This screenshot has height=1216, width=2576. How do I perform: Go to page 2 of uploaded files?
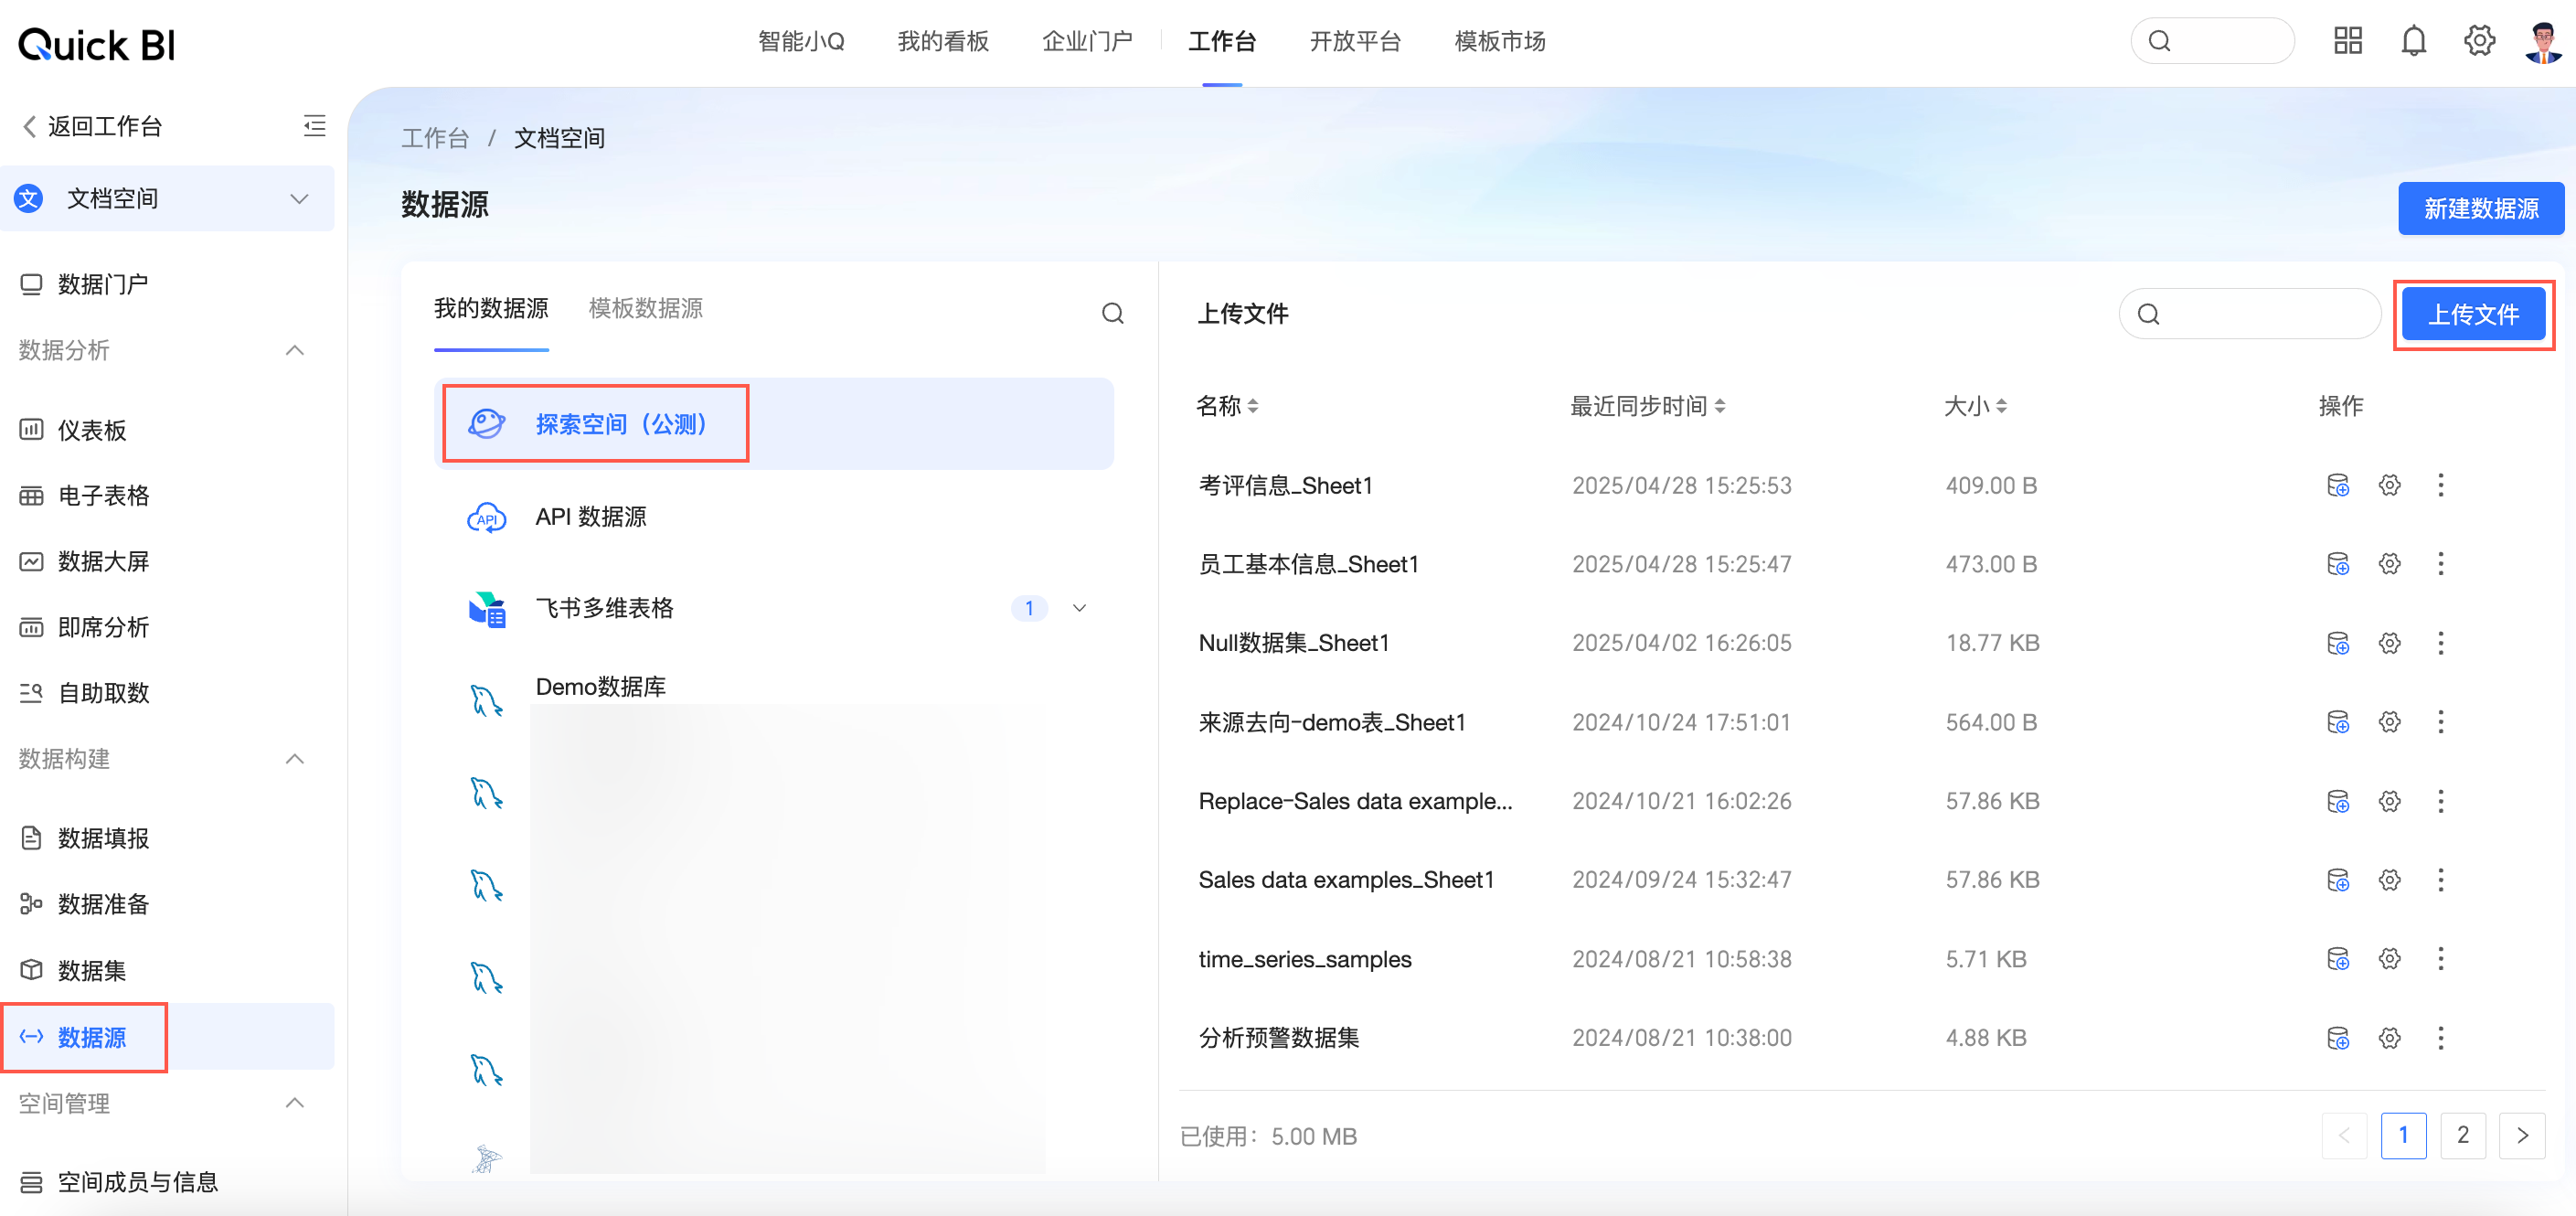pos(2462,1135)
